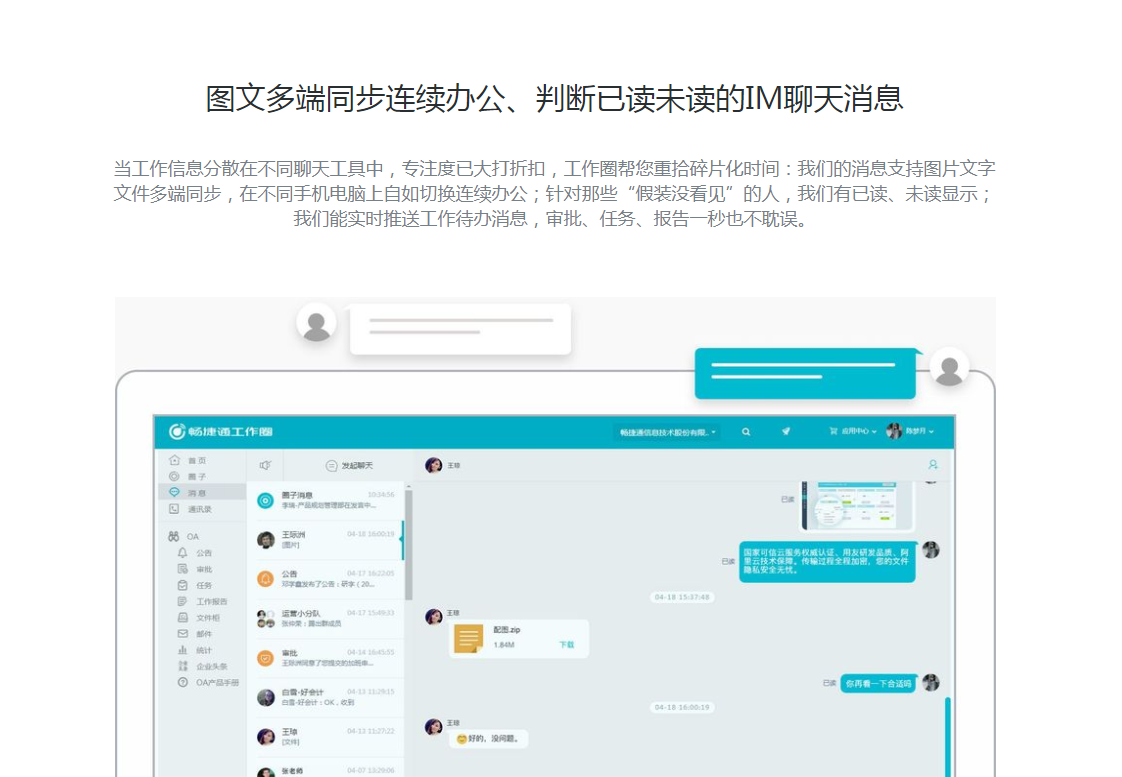Select the 消息 messages item in sidebar
The width and height of the screenshot is (1122, 777).
pos(203,492)
